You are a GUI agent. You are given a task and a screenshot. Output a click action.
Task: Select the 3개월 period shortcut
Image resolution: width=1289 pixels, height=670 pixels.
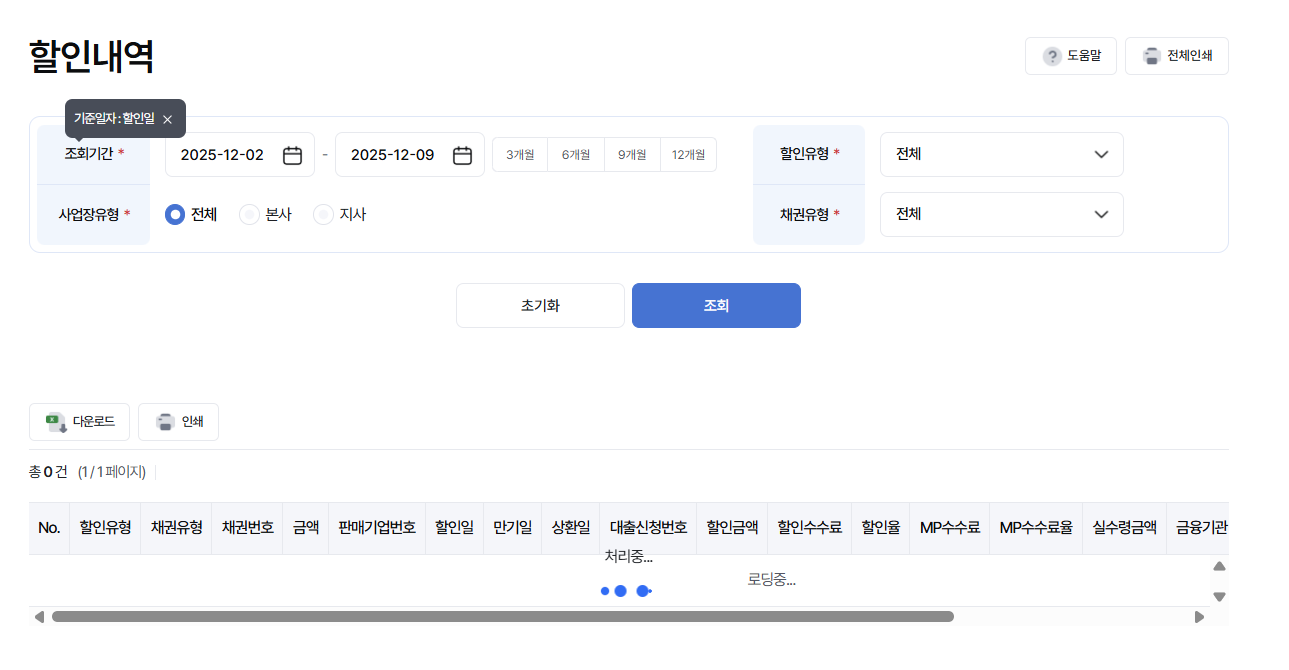520,155
